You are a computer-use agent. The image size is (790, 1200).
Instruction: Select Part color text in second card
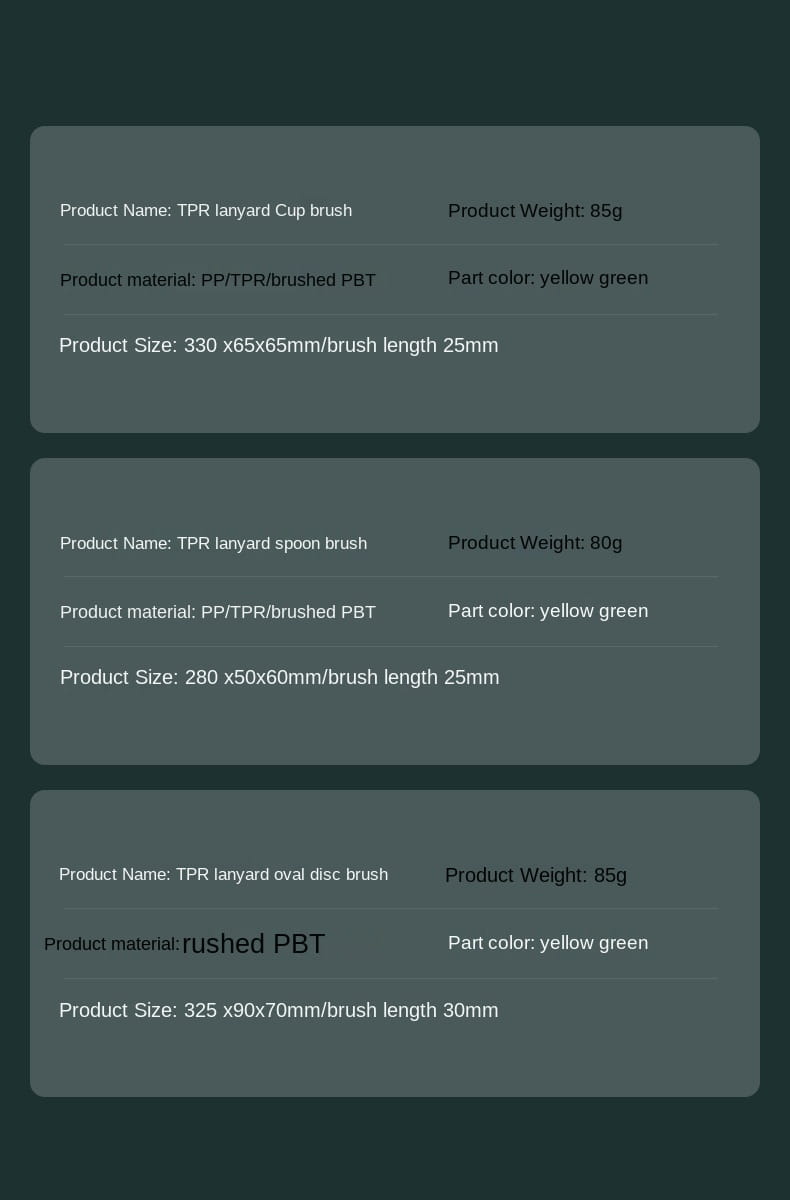click(548, 611)
